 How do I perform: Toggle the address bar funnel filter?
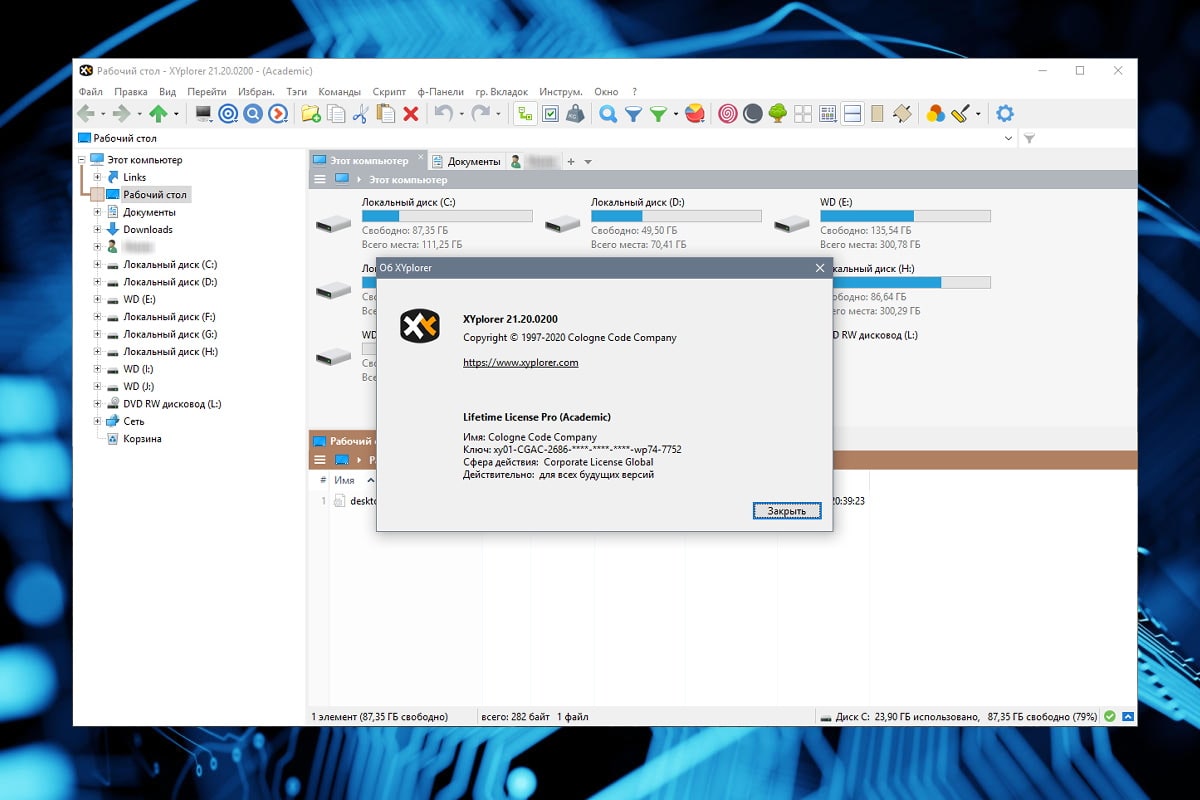coord(1029,138)
